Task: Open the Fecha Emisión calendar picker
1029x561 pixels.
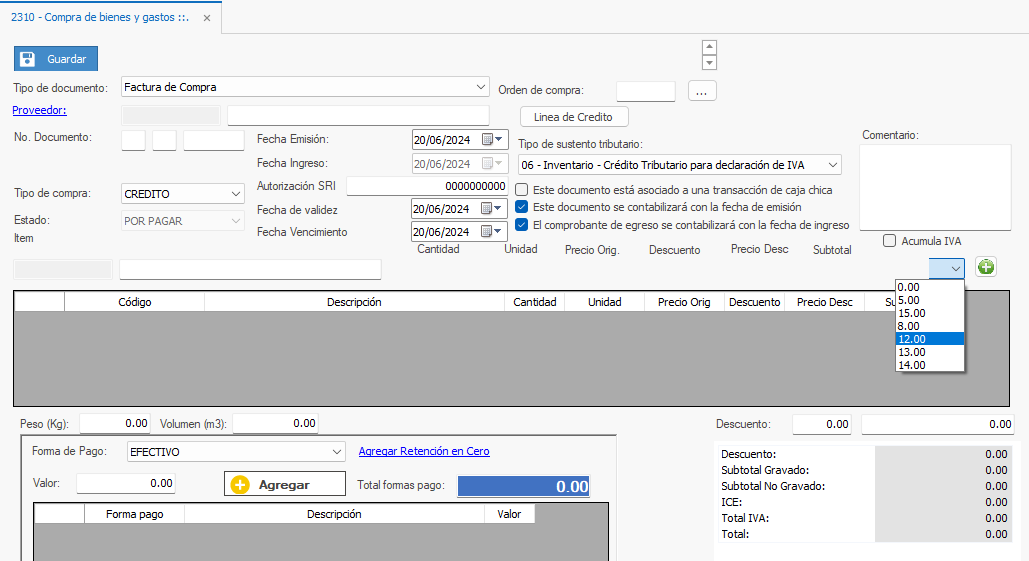Action: 492,139
